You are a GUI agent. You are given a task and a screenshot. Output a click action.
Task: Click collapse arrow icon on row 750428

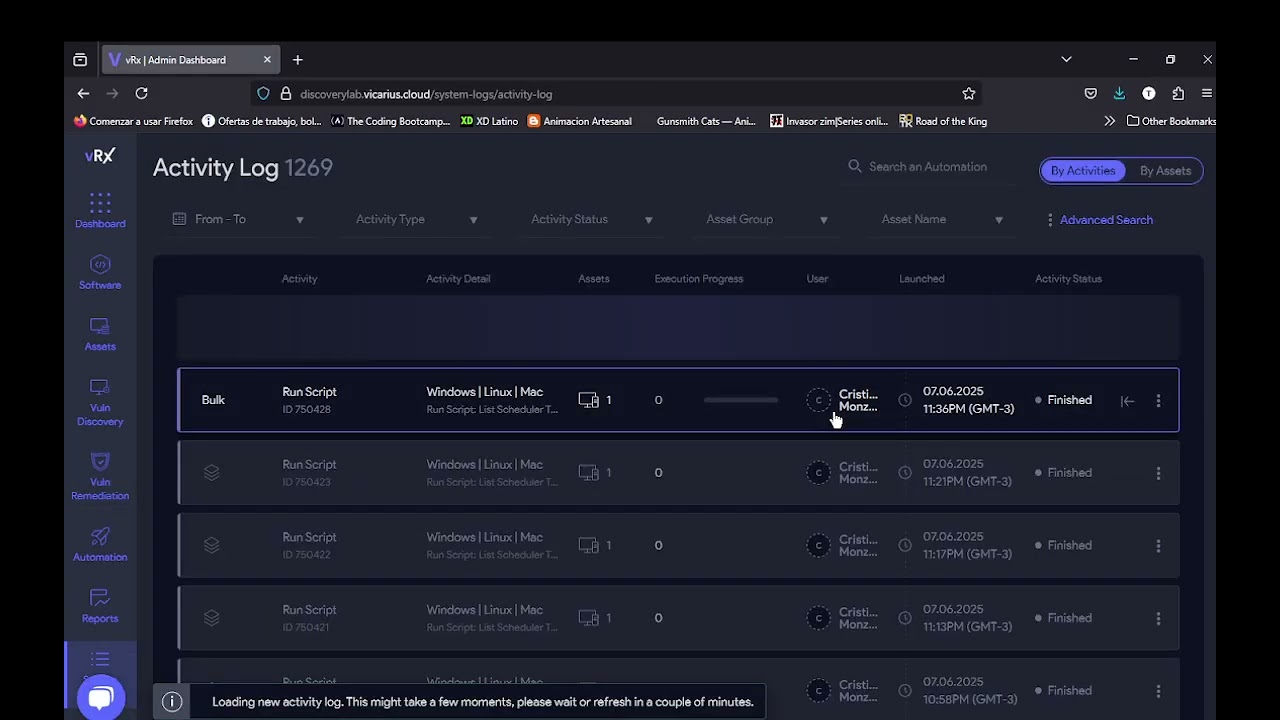click(1127, 401)
